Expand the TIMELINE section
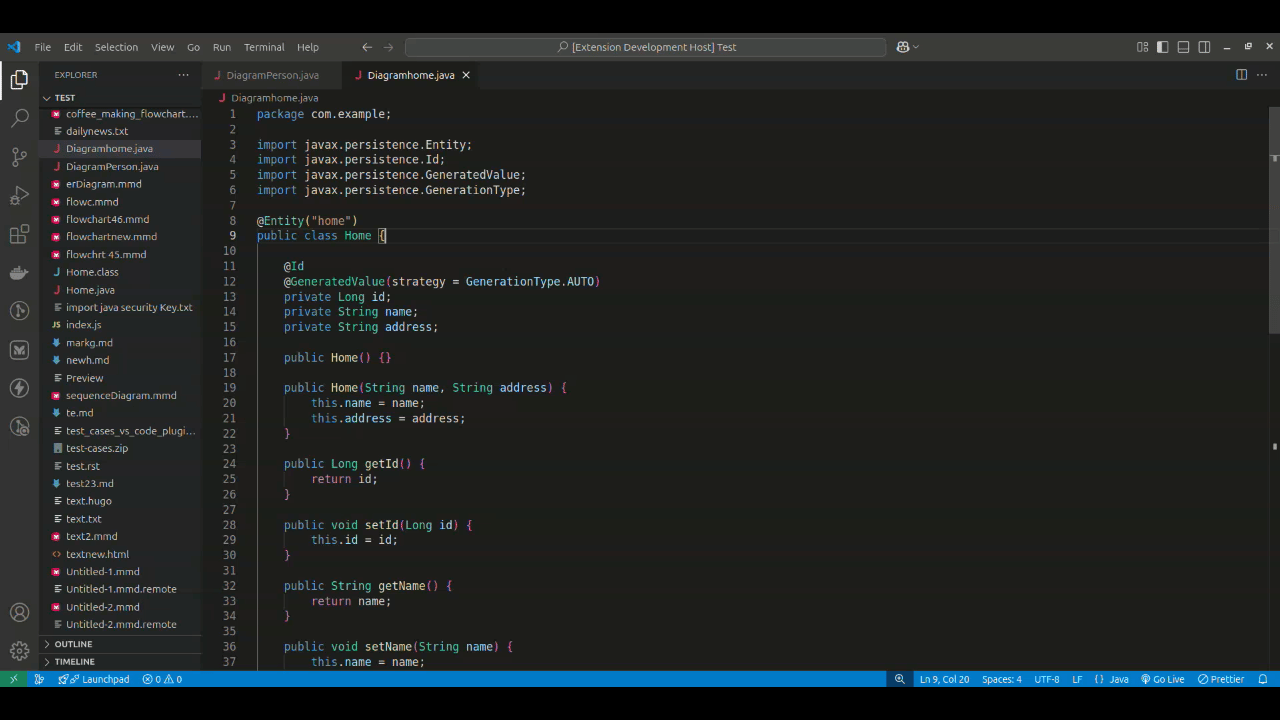1280x720 pixels. click(x=74, y=661)
